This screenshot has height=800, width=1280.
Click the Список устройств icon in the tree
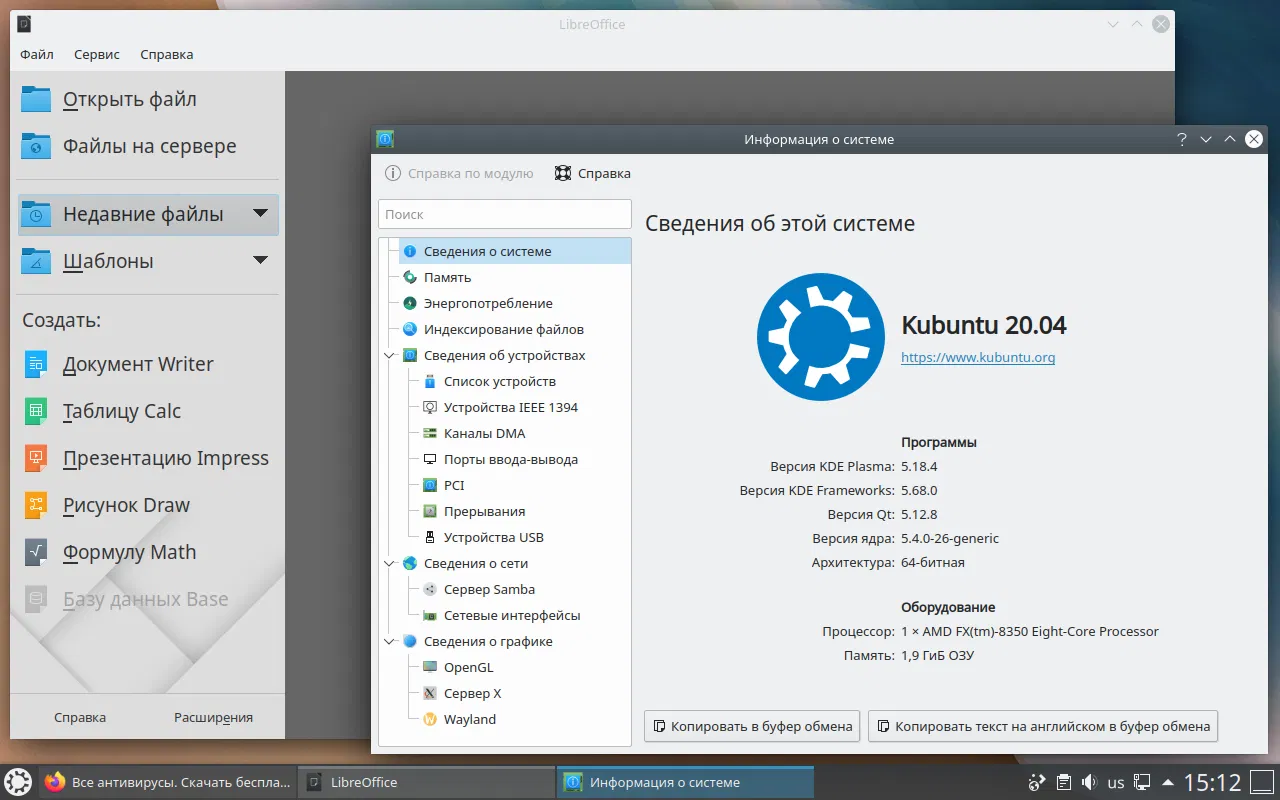[x=430, y=381]
